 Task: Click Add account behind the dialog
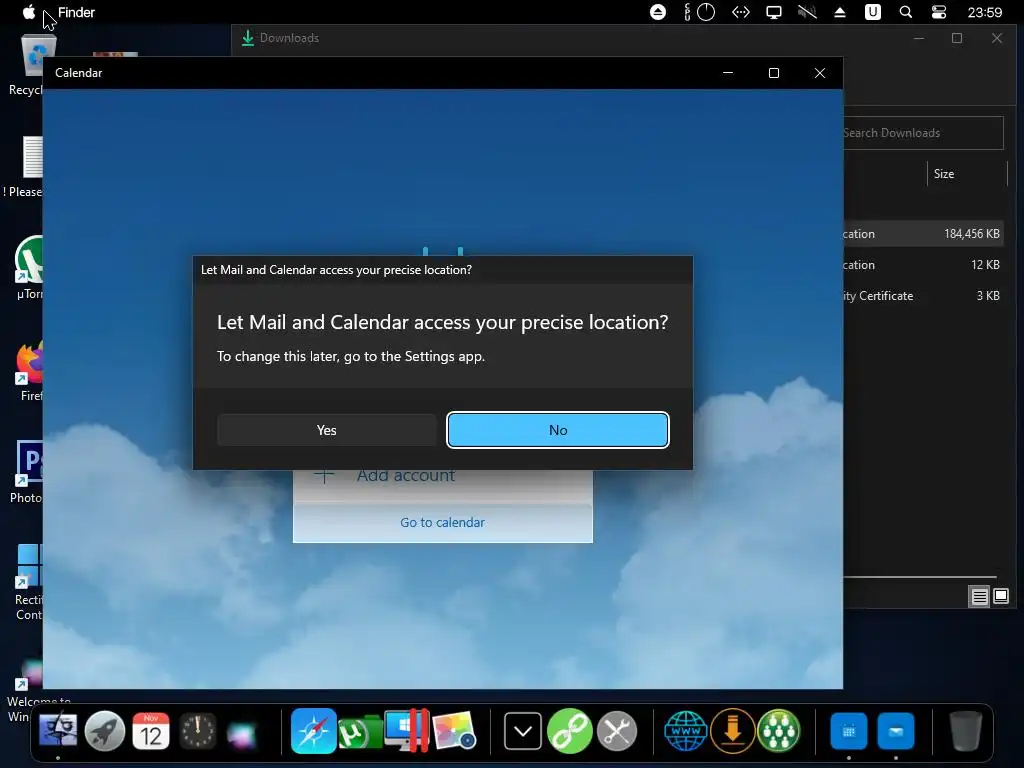pyautogui.click(x=406, y=475)
